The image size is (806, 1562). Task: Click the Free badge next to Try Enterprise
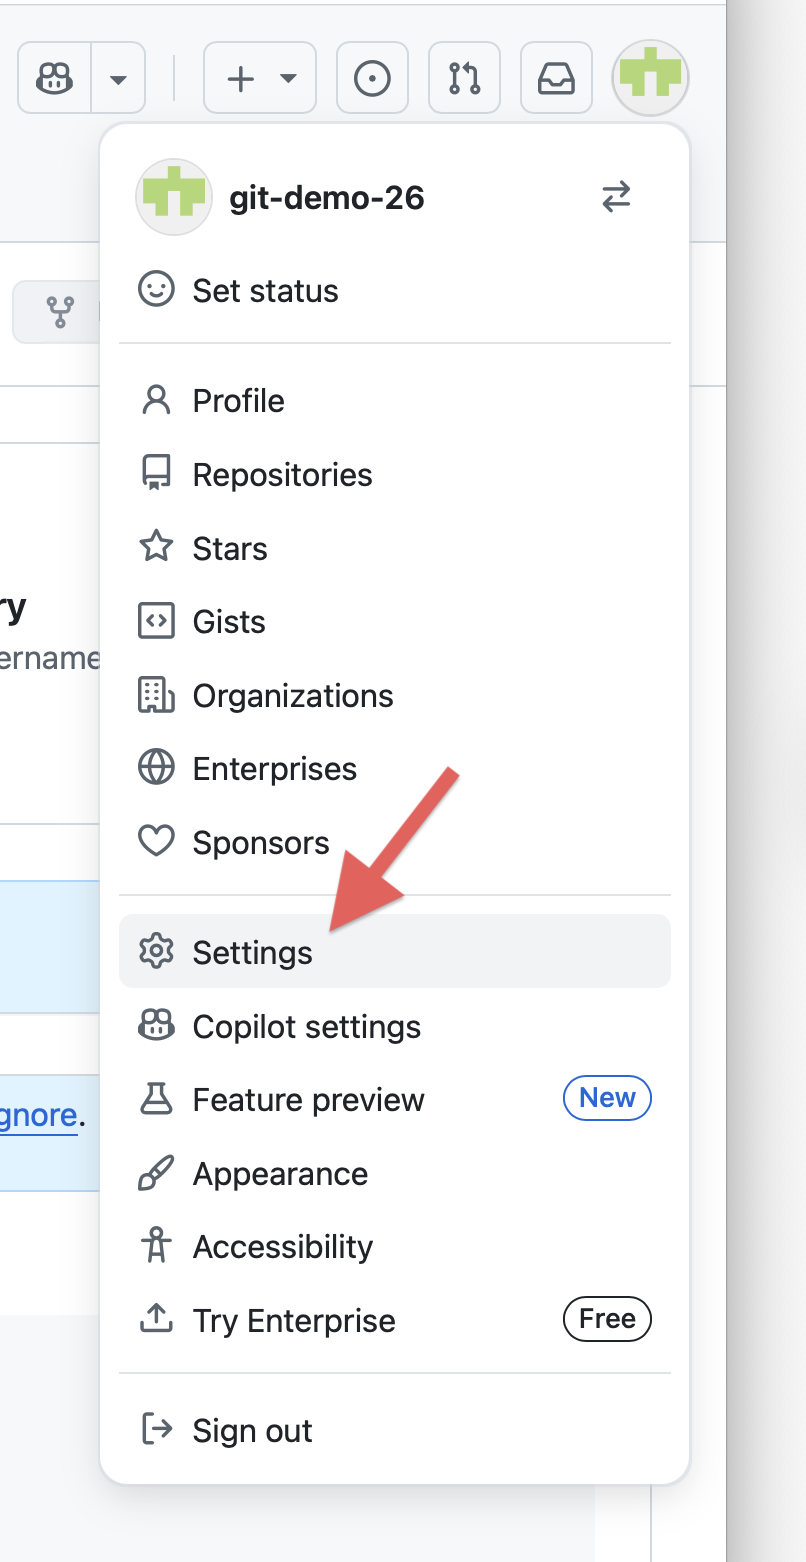tap(607, 1319)
